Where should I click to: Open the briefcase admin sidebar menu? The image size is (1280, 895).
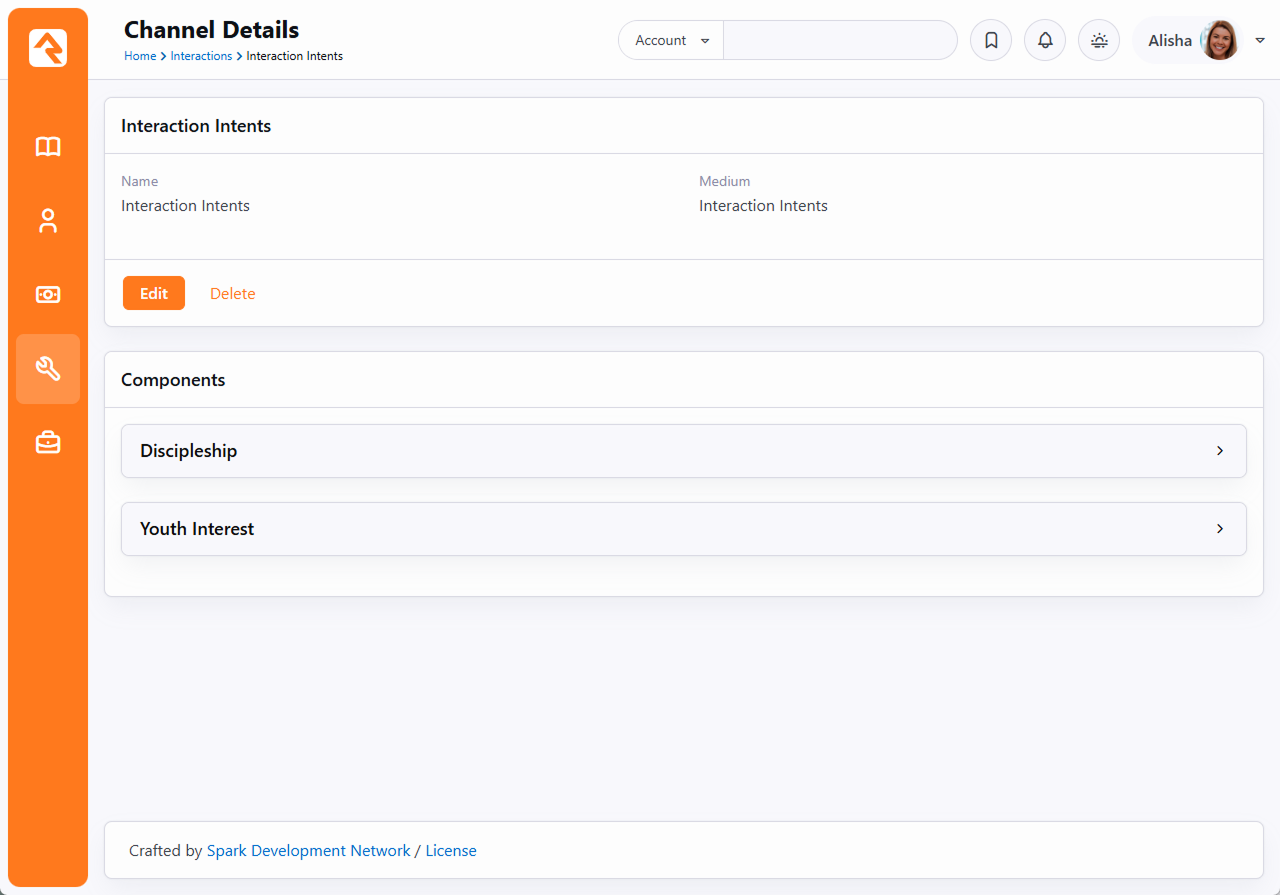coord(48,443)
